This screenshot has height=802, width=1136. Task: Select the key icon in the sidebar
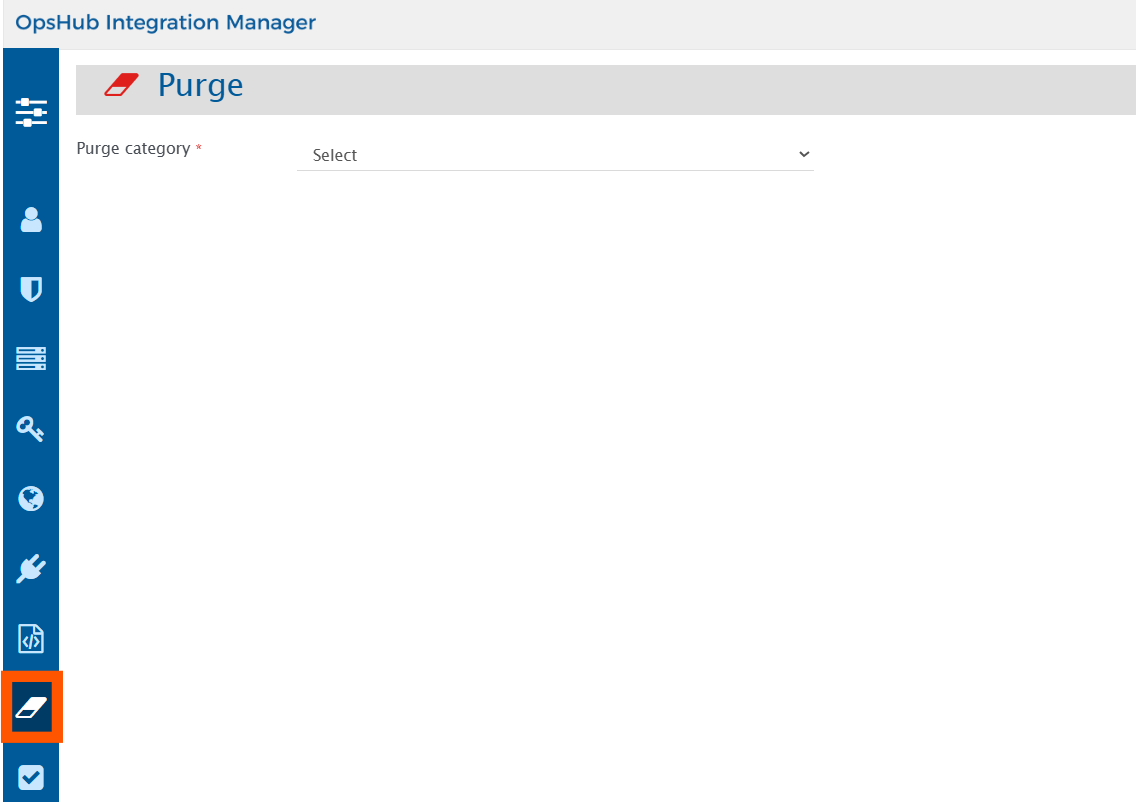(31, 429)
